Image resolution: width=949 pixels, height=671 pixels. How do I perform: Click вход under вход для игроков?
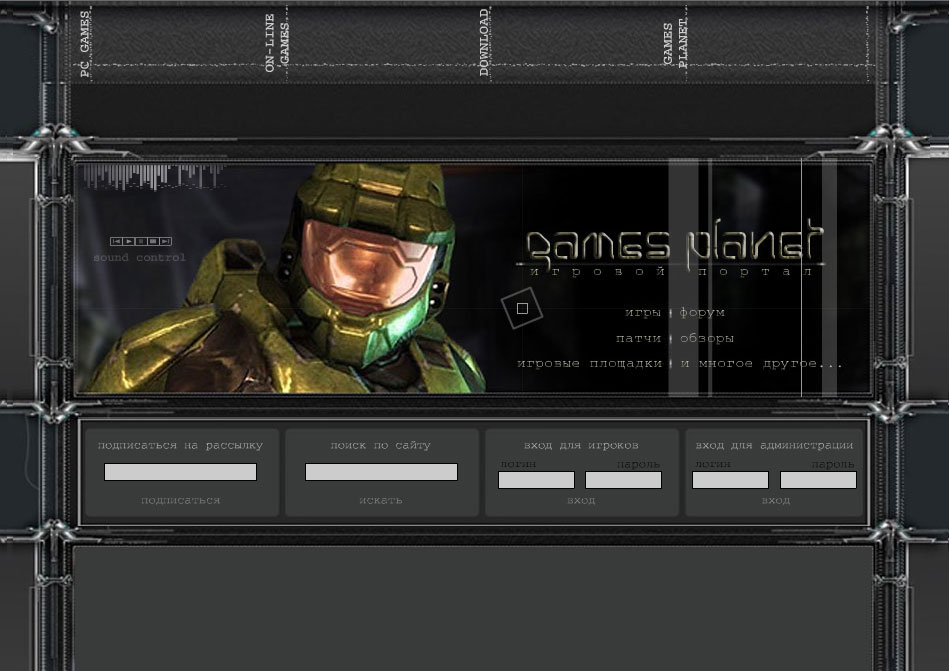pos(581,500)
